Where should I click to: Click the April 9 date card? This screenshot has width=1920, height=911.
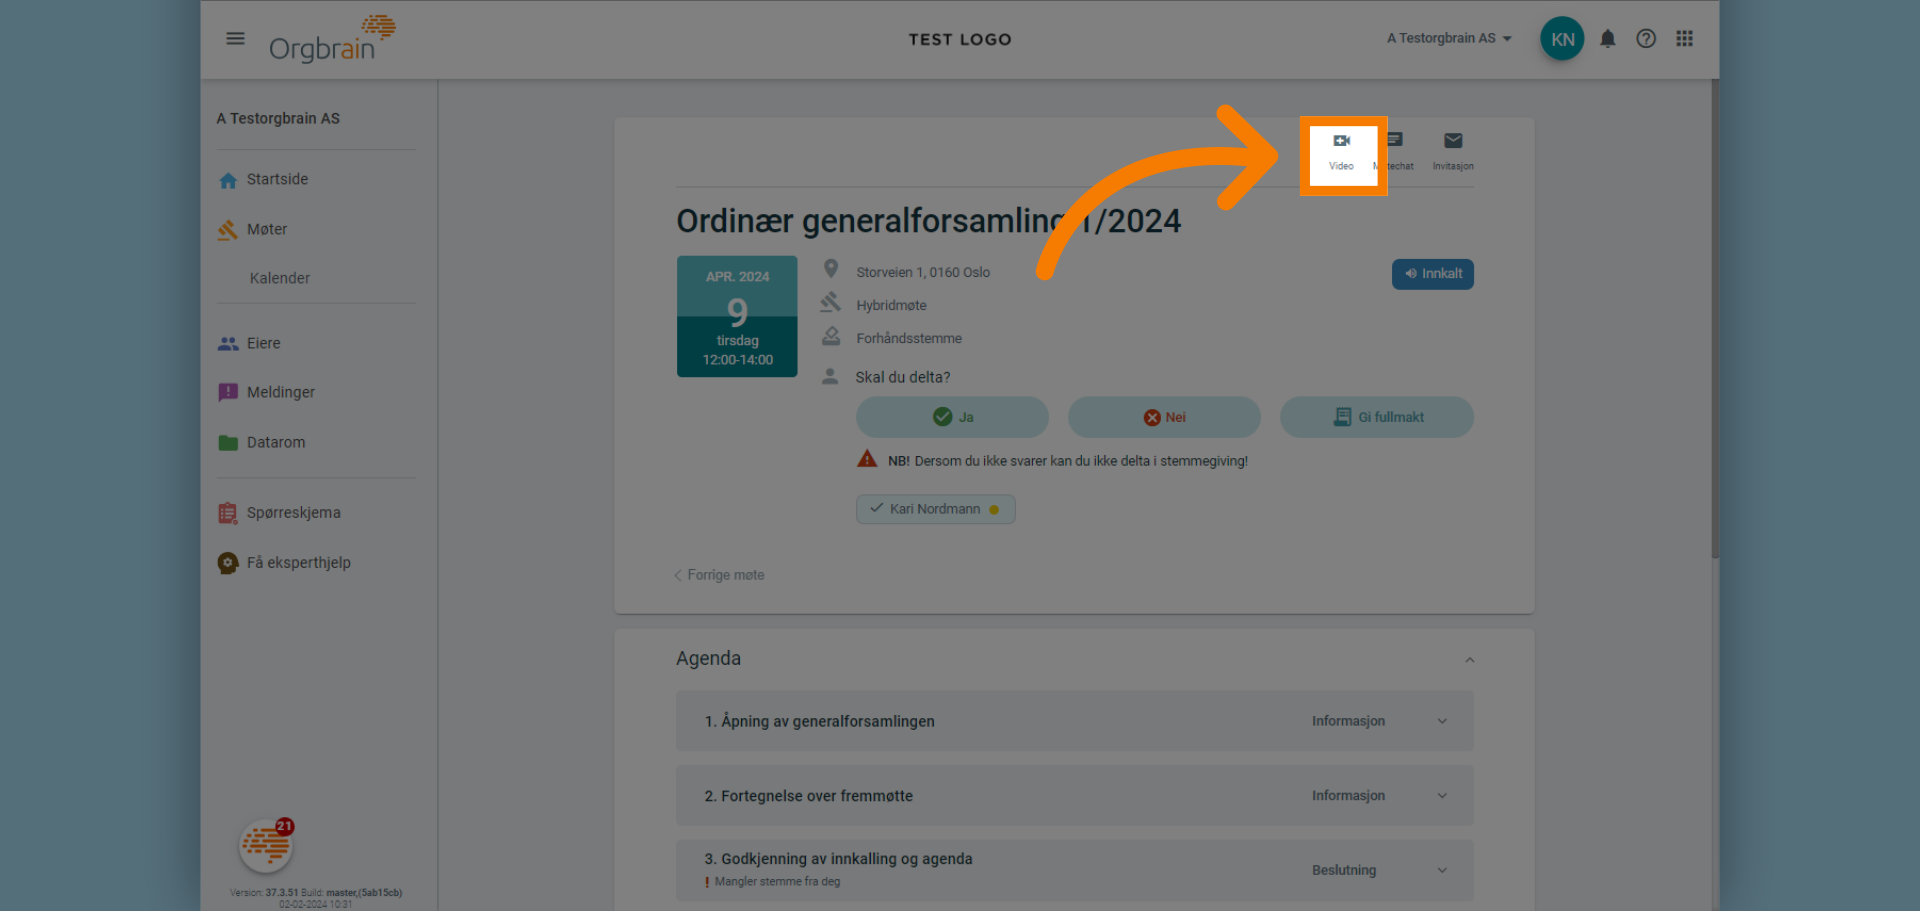click(x=737, y=316)
